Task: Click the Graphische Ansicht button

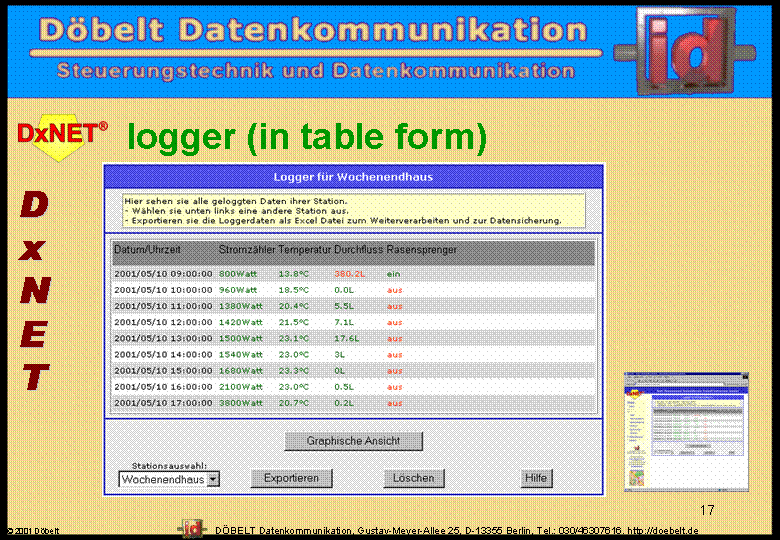Action: click(353, 441)
